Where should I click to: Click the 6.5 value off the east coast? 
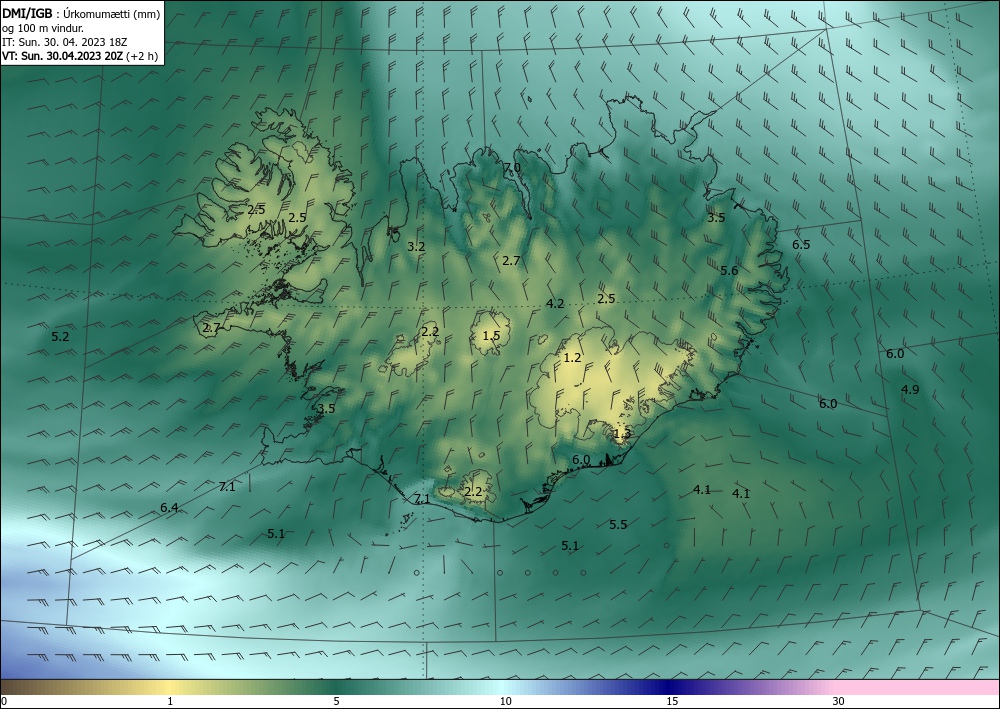(x=801, y=244)
